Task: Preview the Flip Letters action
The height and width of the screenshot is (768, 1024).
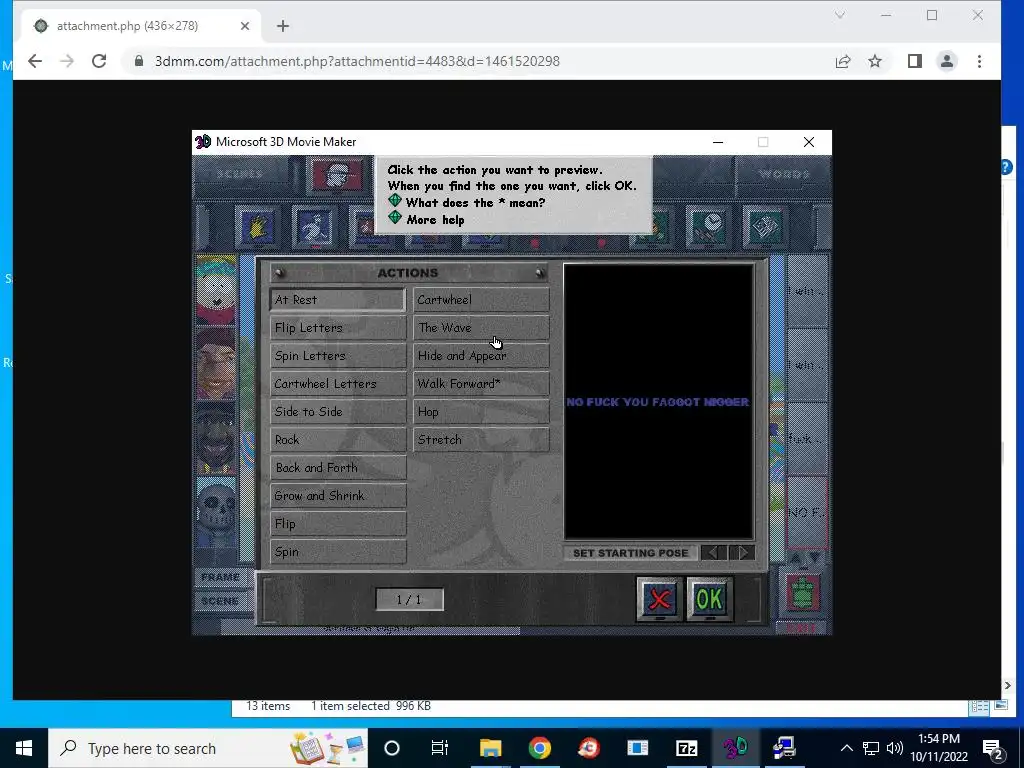Action: [x=338, y=328]
